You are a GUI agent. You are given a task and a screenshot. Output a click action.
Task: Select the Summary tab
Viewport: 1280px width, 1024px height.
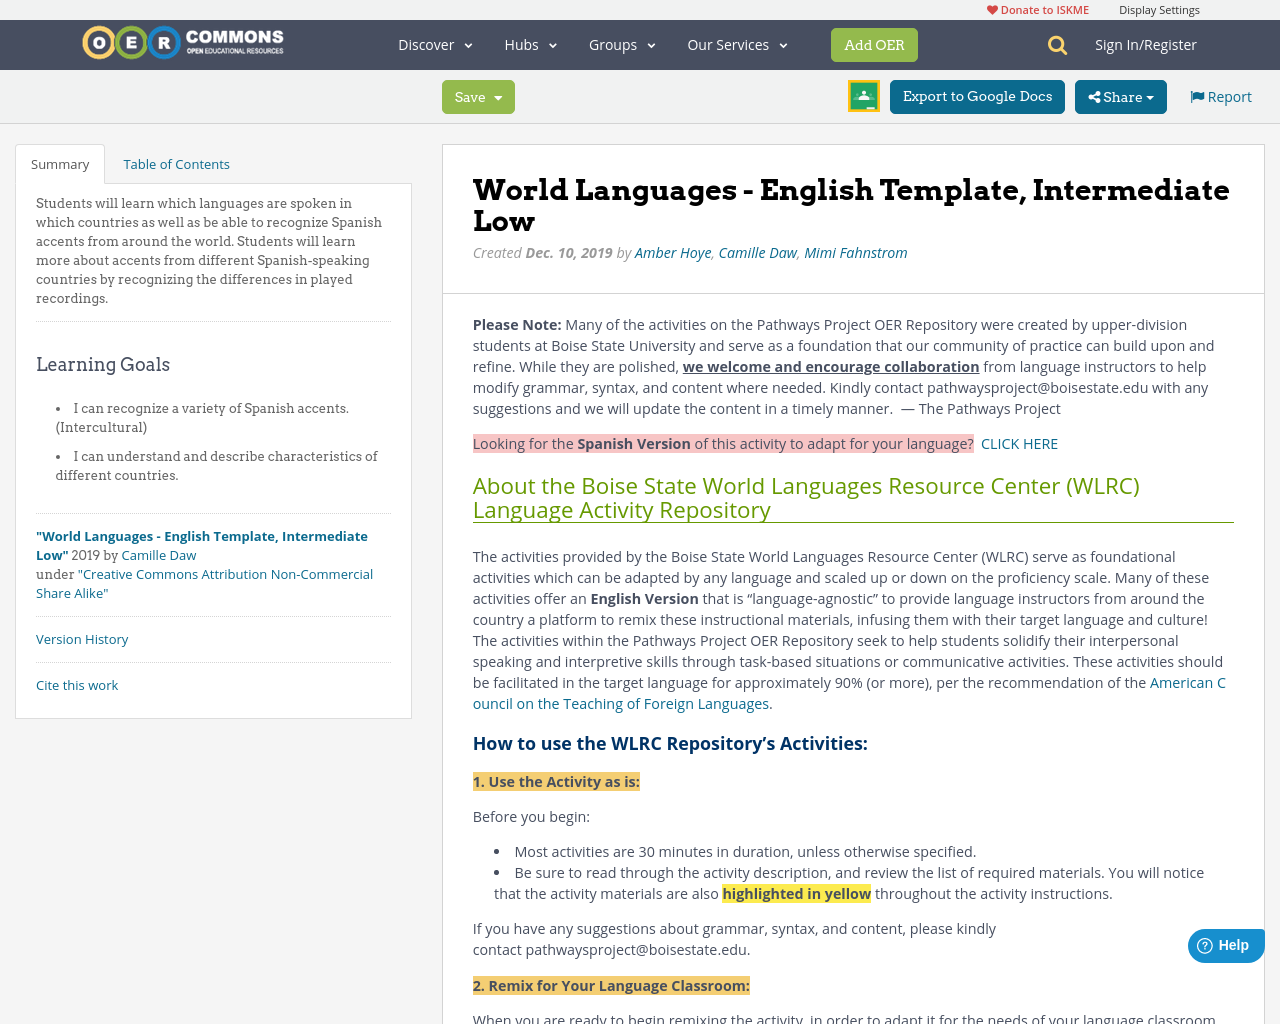(x=59, y=162)
